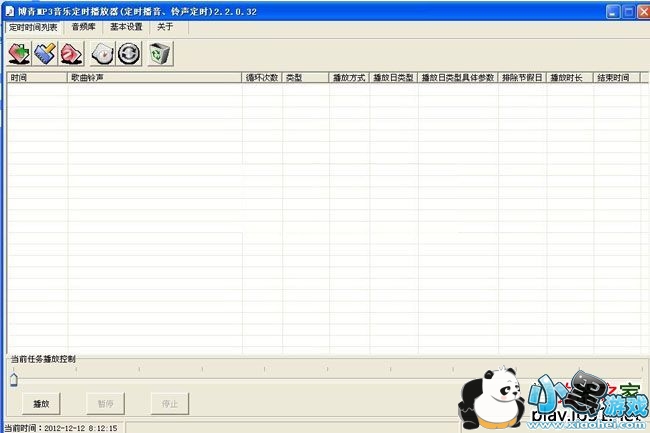Click the 暂停 button
Image resolution: width=650 pixels, height=433 pixels.
click(x=105, y=404)
